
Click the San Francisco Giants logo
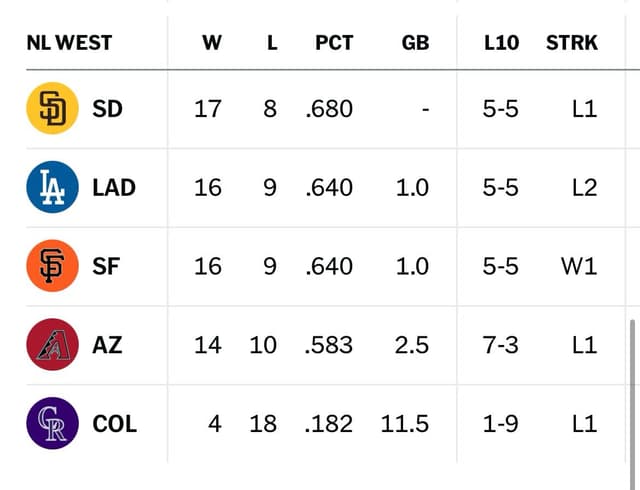point(52,266)
